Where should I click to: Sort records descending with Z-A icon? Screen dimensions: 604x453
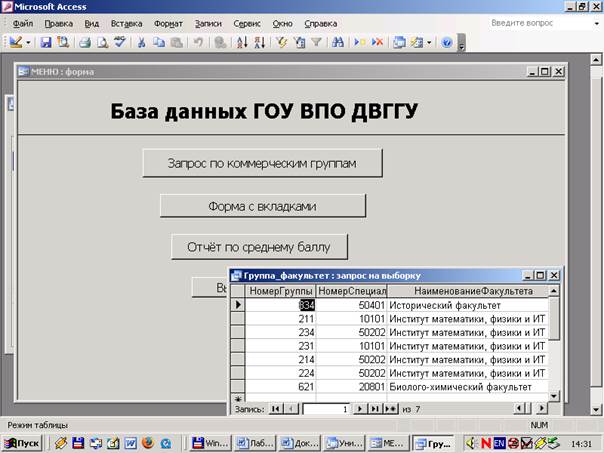coord(260,42)
